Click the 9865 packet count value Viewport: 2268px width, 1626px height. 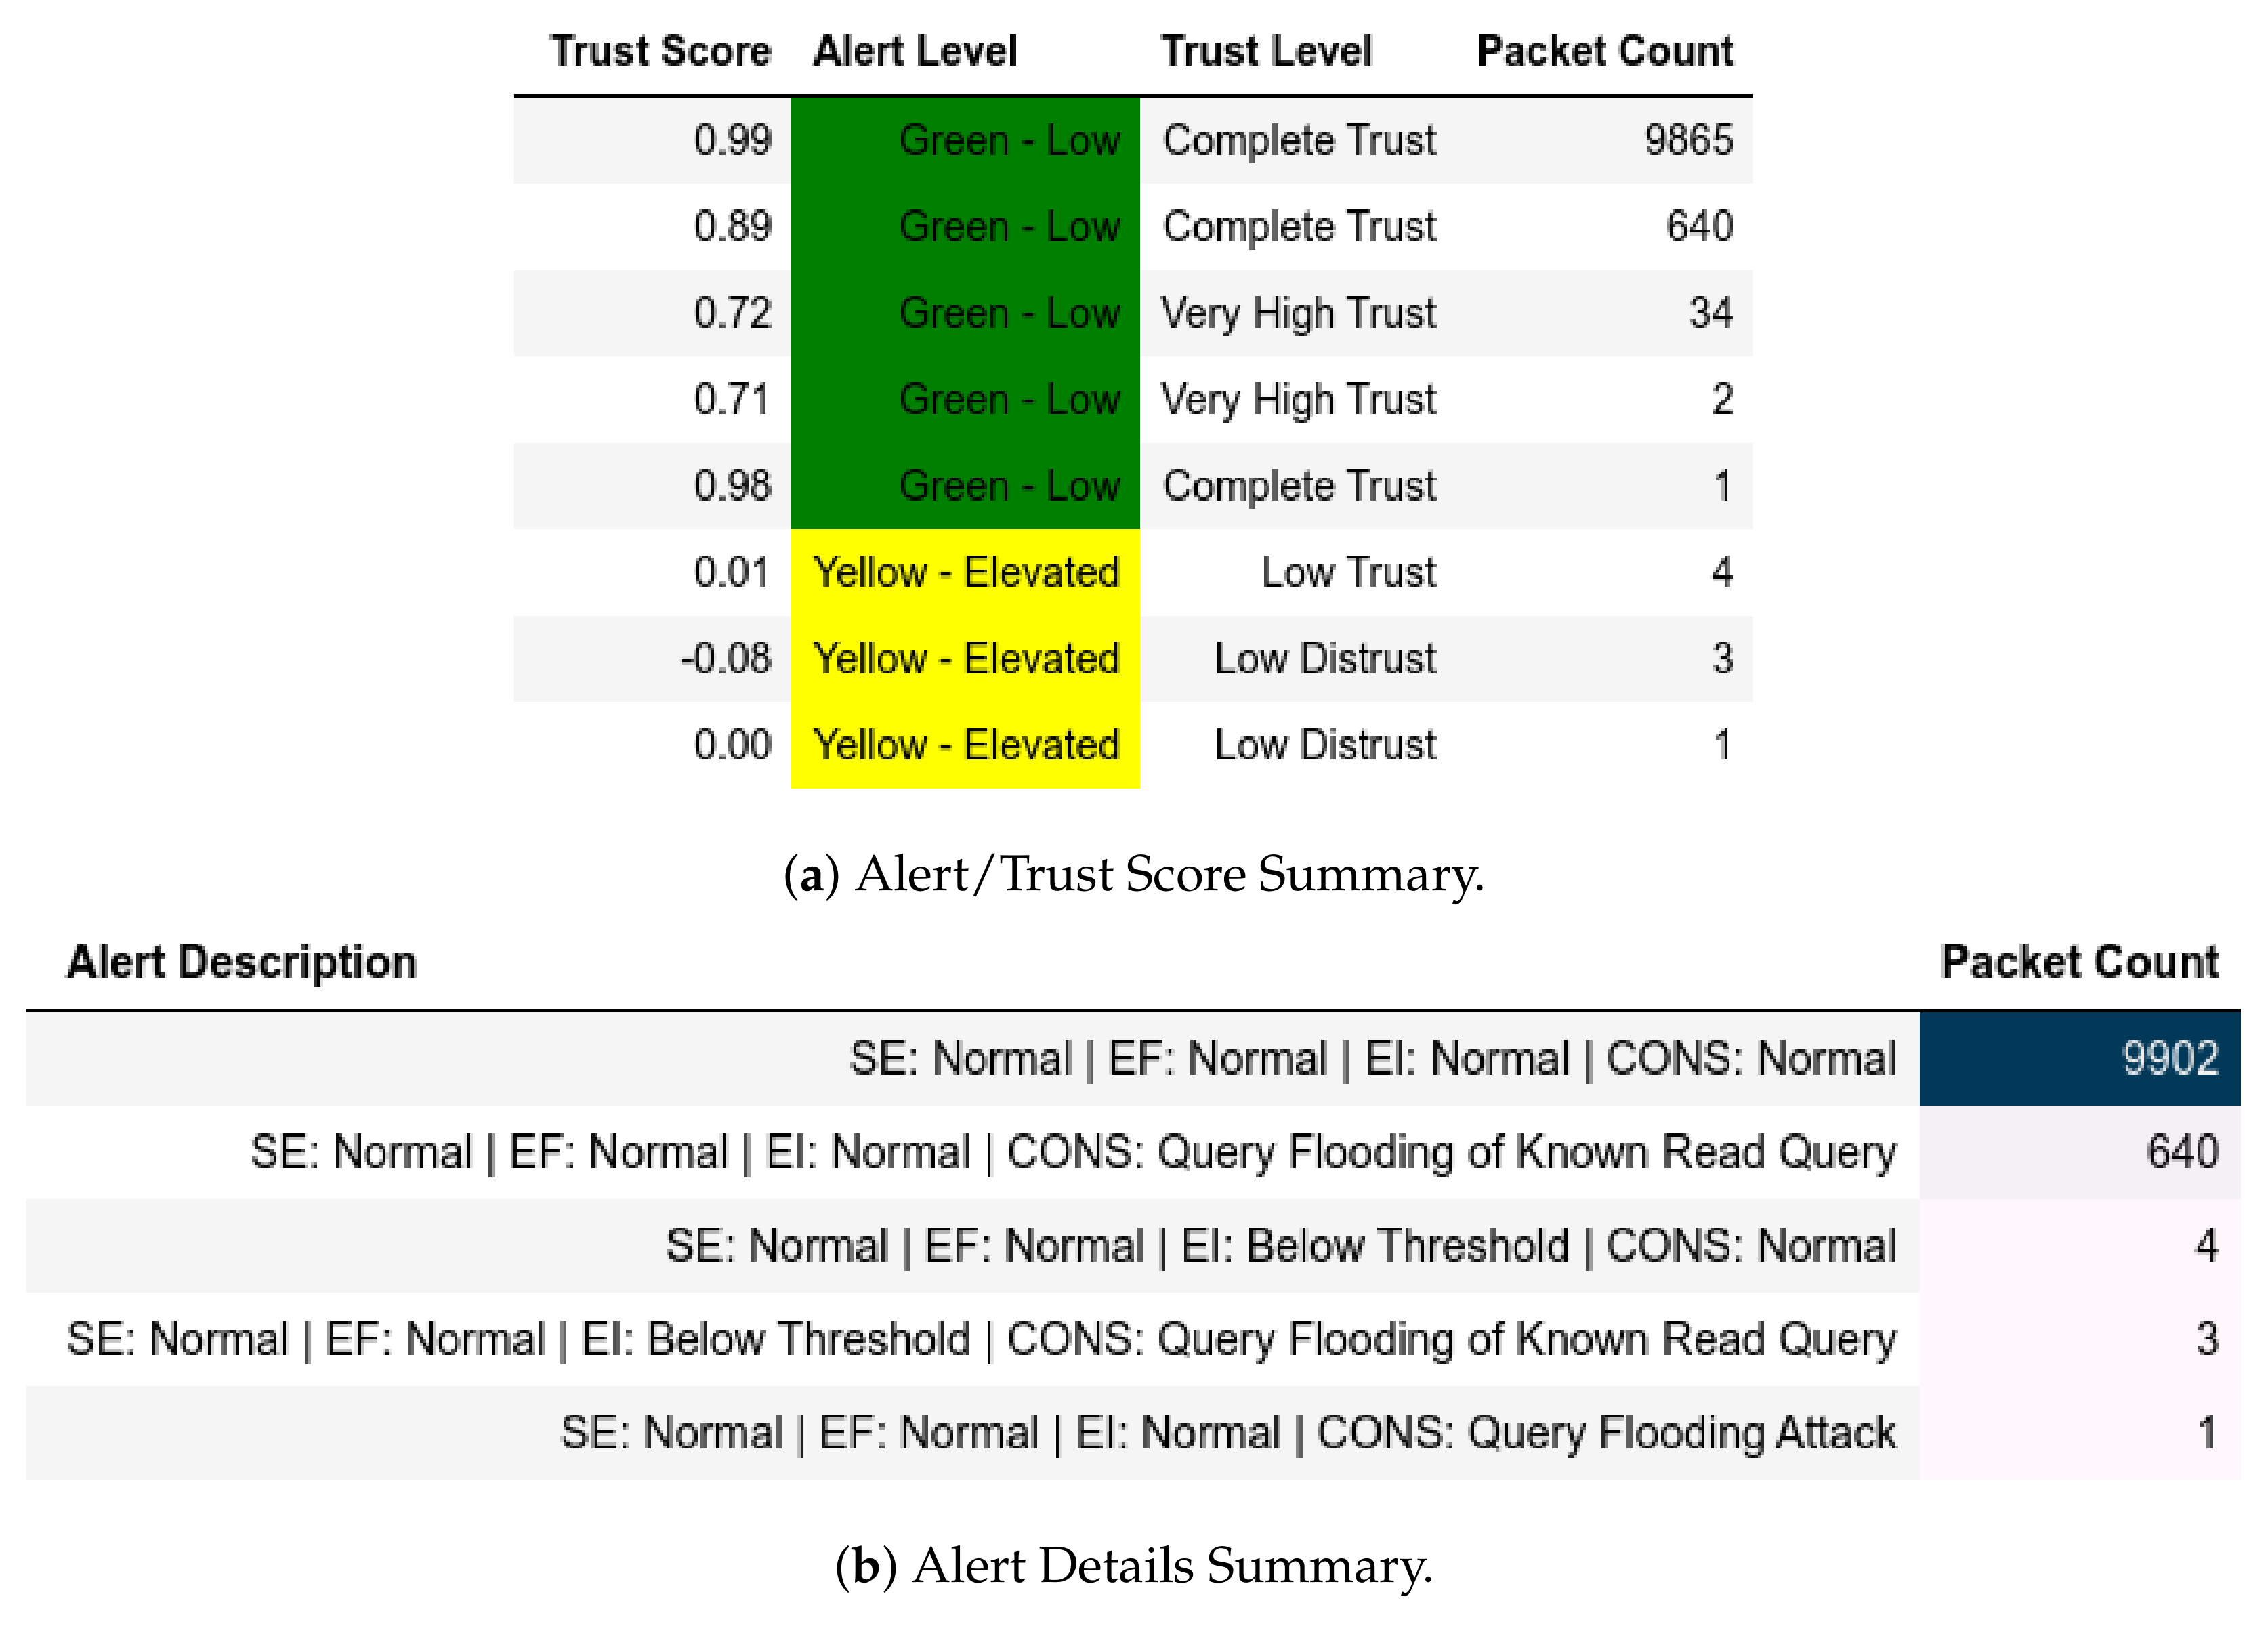pyautogui.click(x=1688, y=140)
